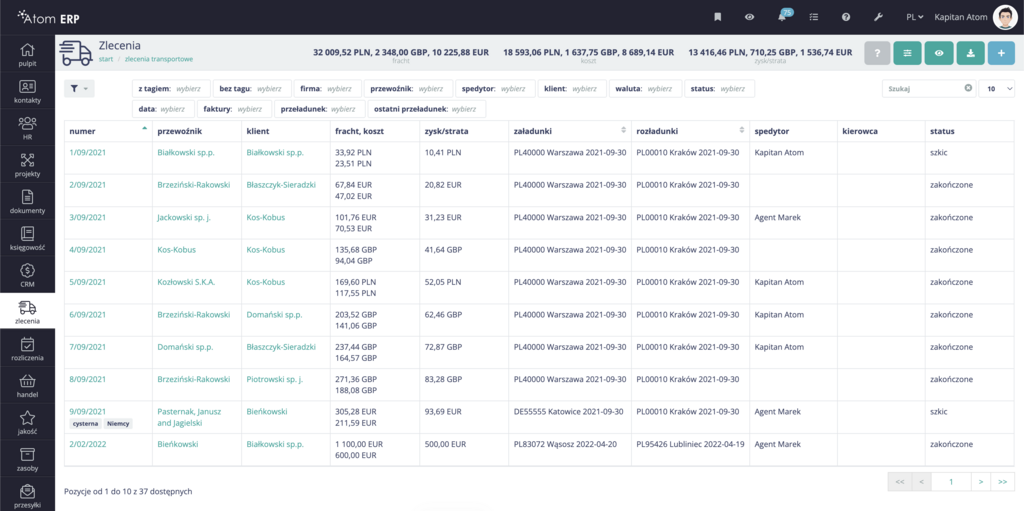Viewport: 1024px width, 511px height.
Task: Open order 5/09/2021
Action: 88,282
